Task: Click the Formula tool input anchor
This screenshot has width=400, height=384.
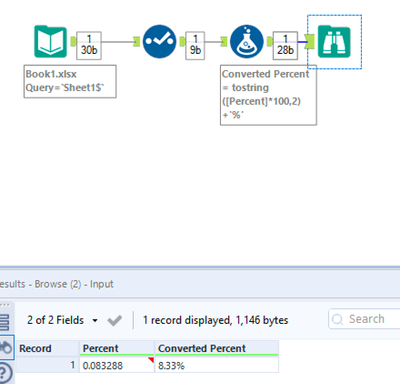Action: coord(224,42)
